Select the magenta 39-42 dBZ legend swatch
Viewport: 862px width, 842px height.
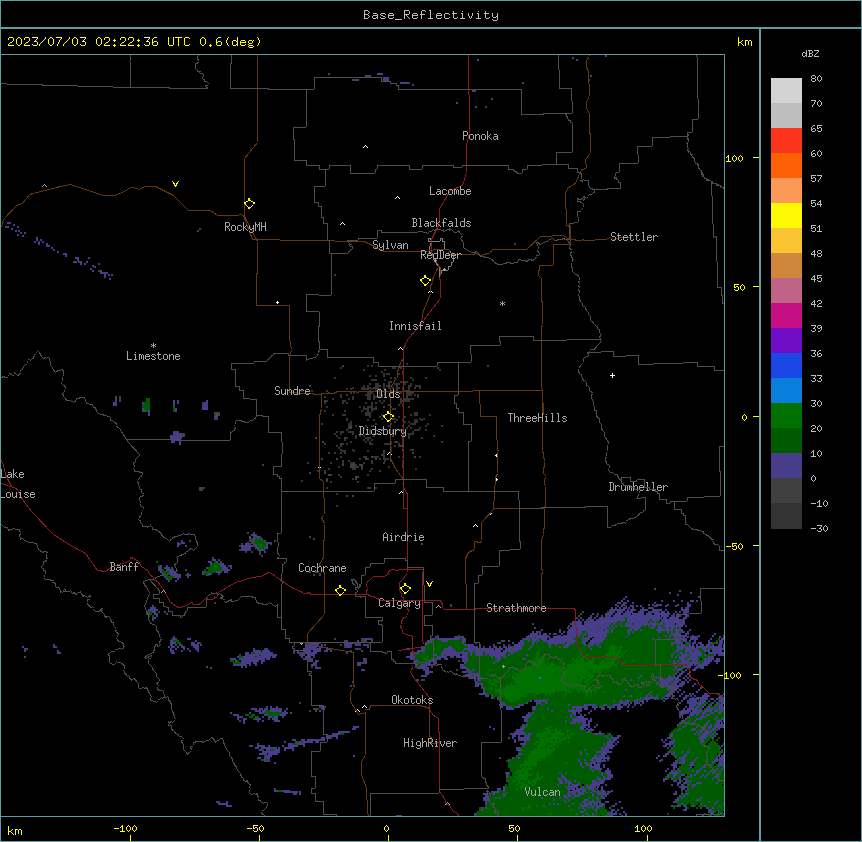(786, 315)
